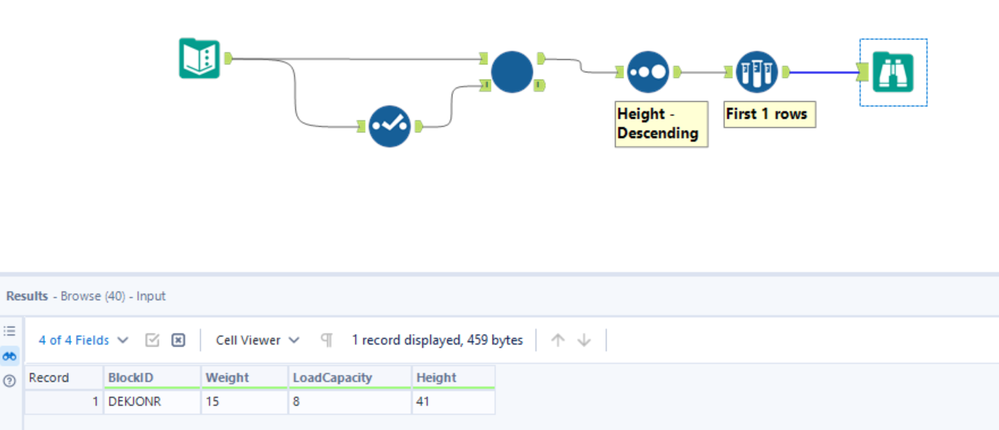Click the Weight column header
This screenshot has height=430, width=999.
click(245, 377)
